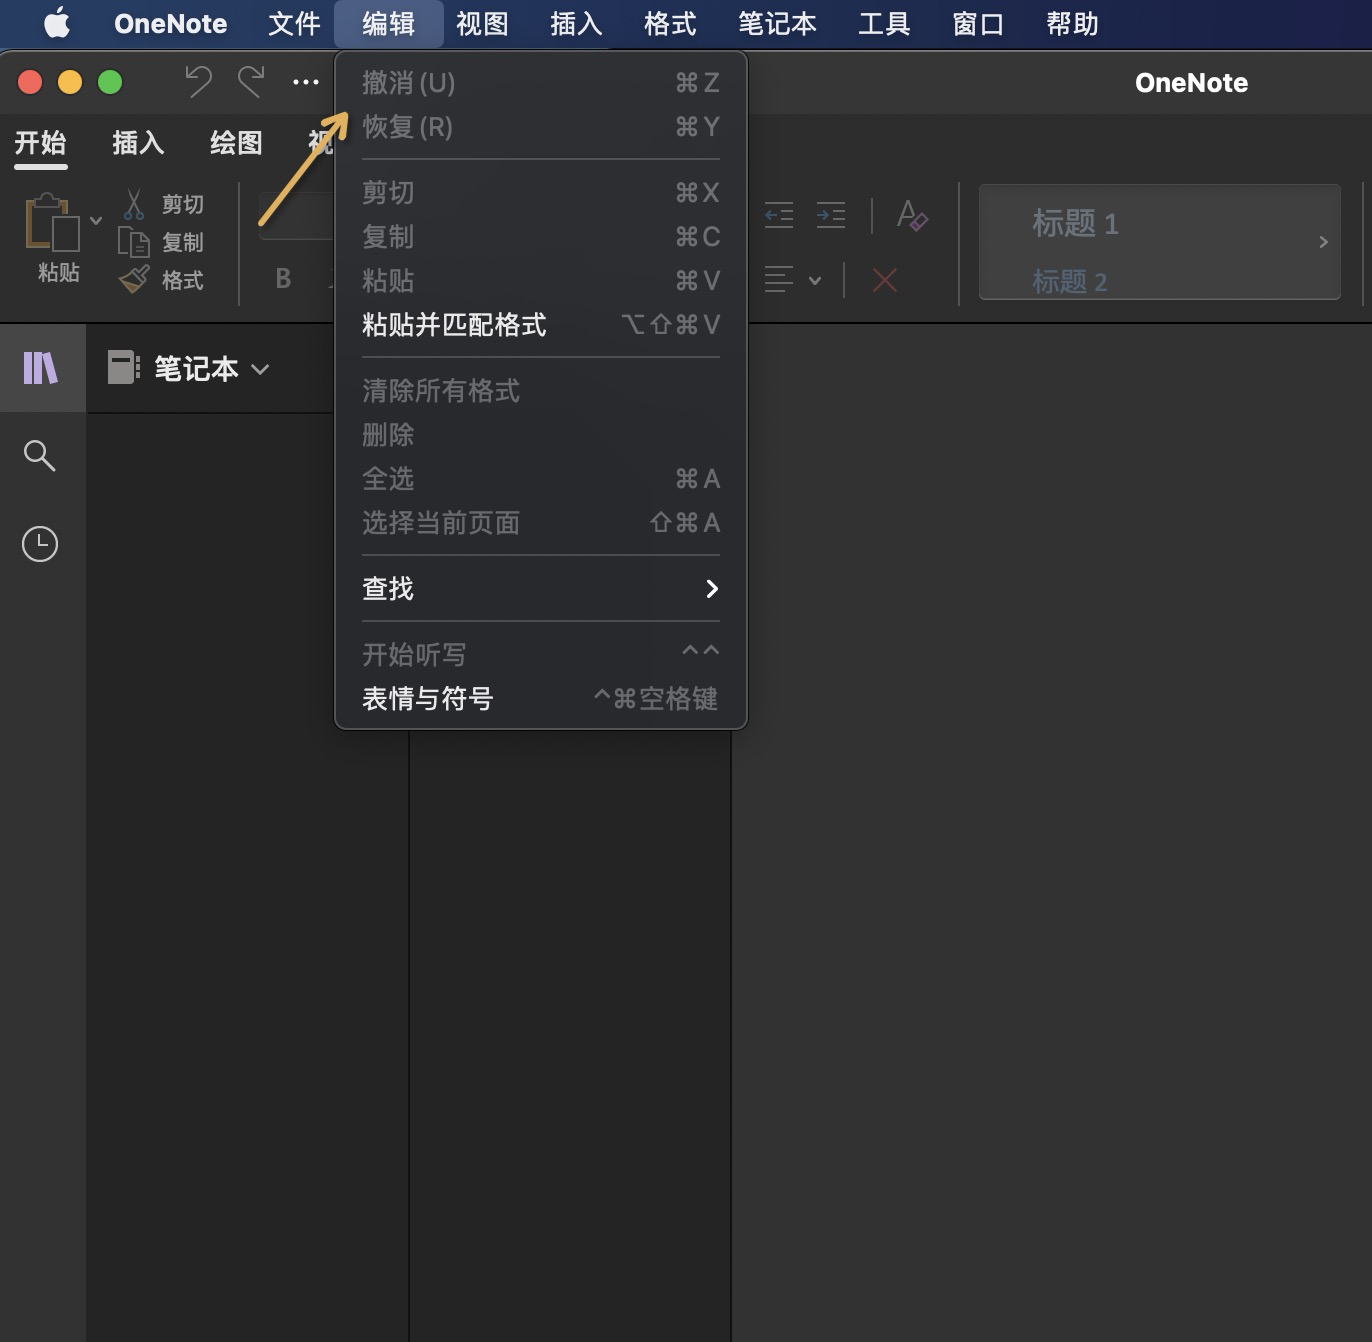Click the red Delete X icon
Viewport: 1372px width, 1342px height.
(x=885, y=280)
